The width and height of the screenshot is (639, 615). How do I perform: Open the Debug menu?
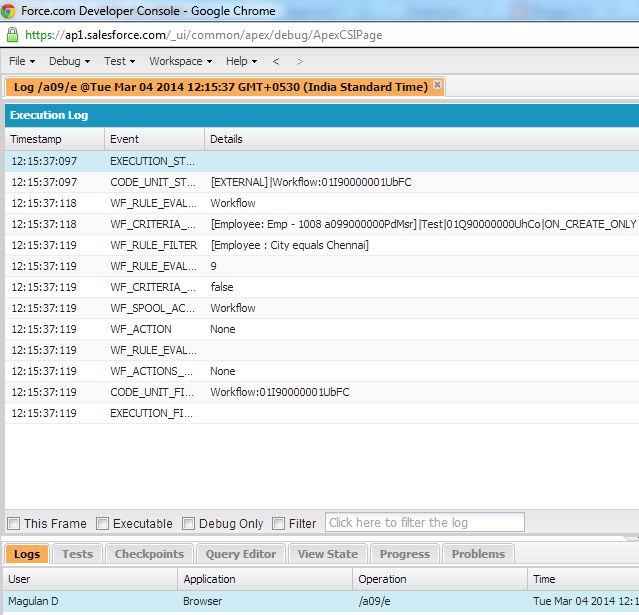click(x=69, y=61)
